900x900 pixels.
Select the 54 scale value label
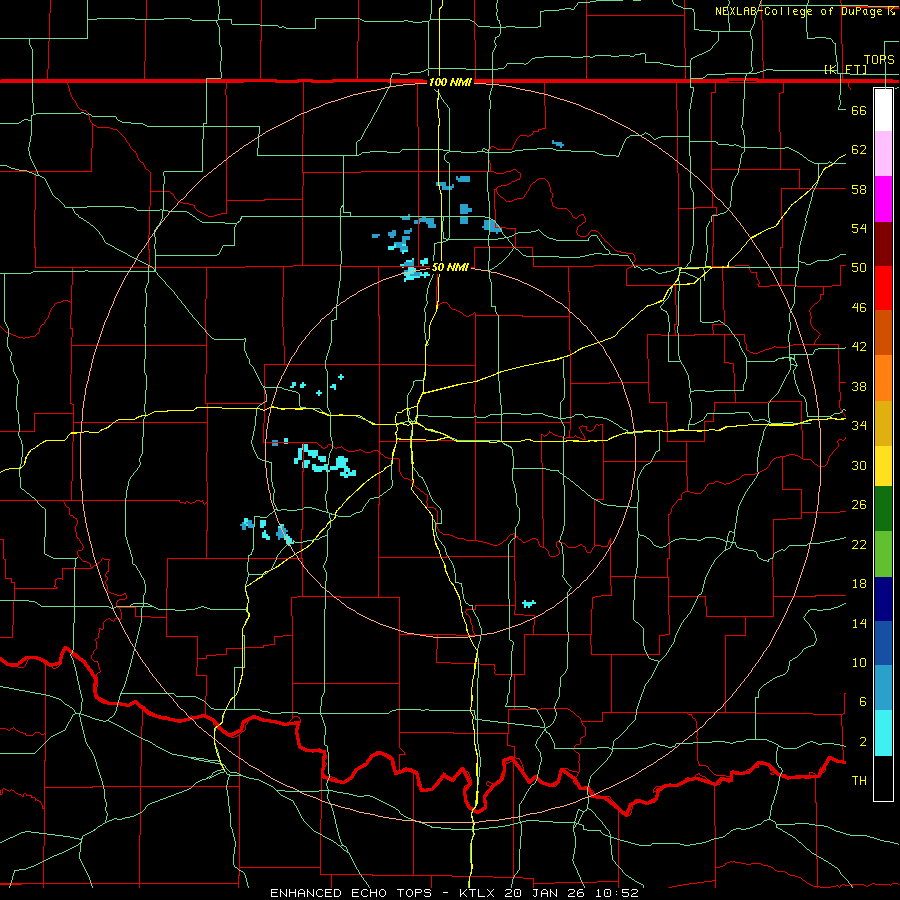(x=859, y=228)
